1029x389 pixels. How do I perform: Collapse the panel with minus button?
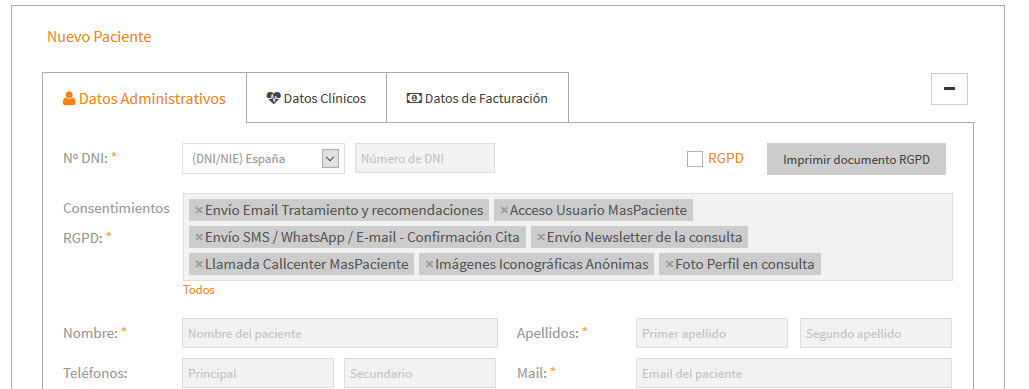coord(949,89)
